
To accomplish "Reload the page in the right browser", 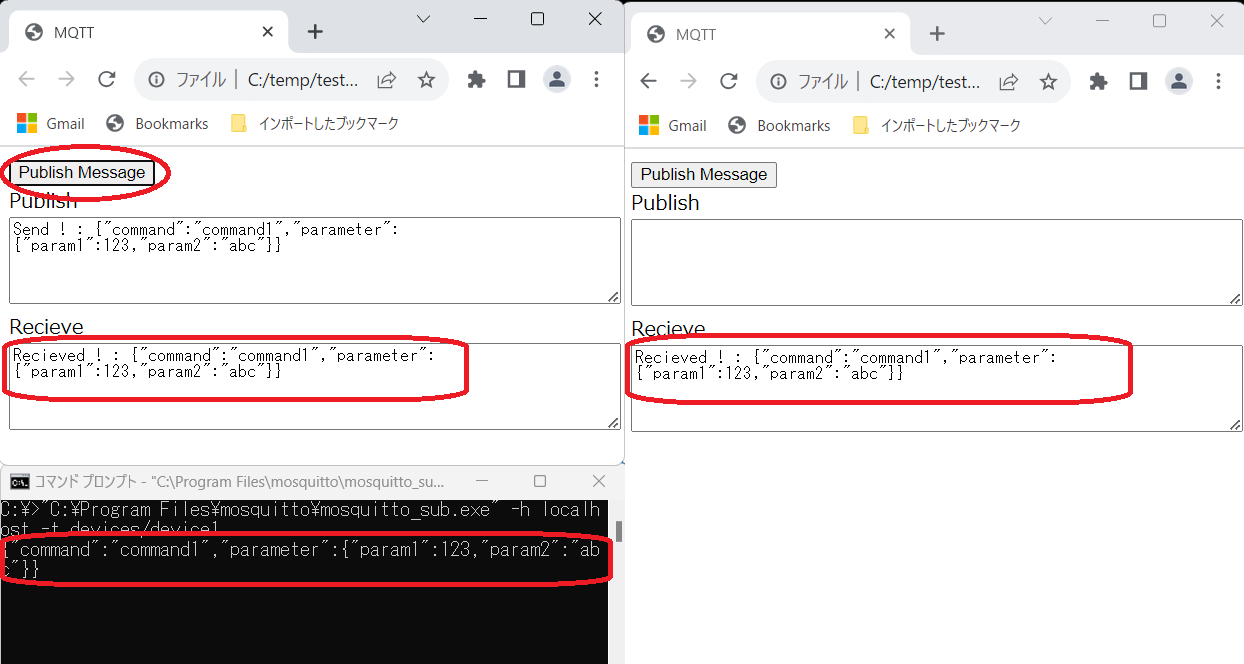I will click(729, 82).
